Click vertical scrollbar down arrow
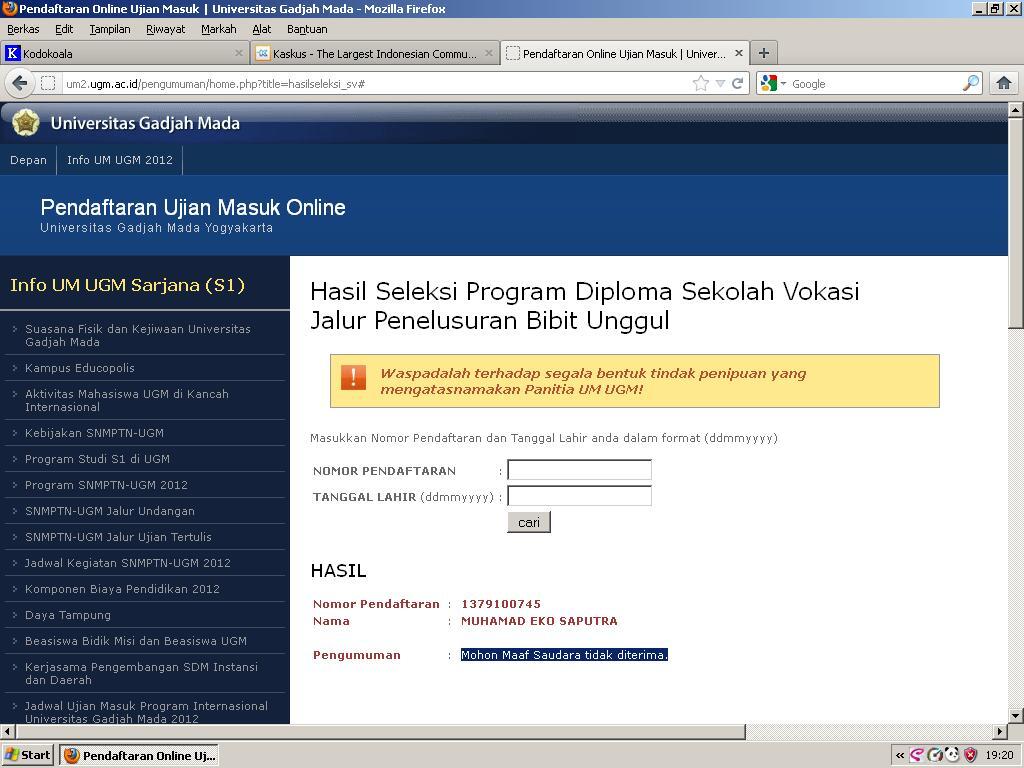Viewport: 1024px width, 768px height. (1016, 716)
